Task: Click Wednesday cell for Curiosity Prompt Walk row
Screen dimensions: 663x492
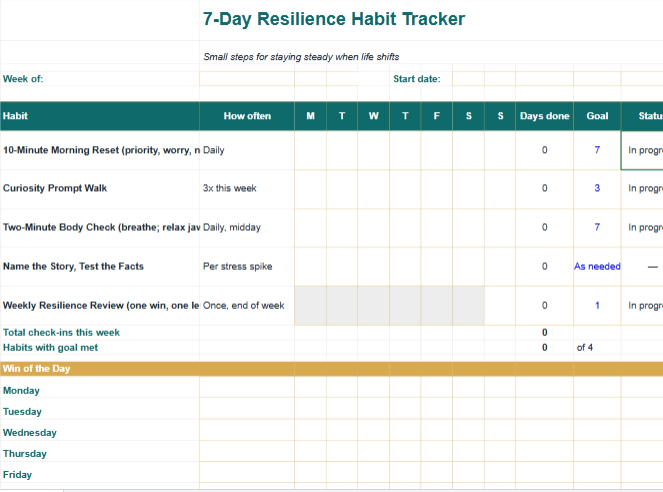Action: 373,189
